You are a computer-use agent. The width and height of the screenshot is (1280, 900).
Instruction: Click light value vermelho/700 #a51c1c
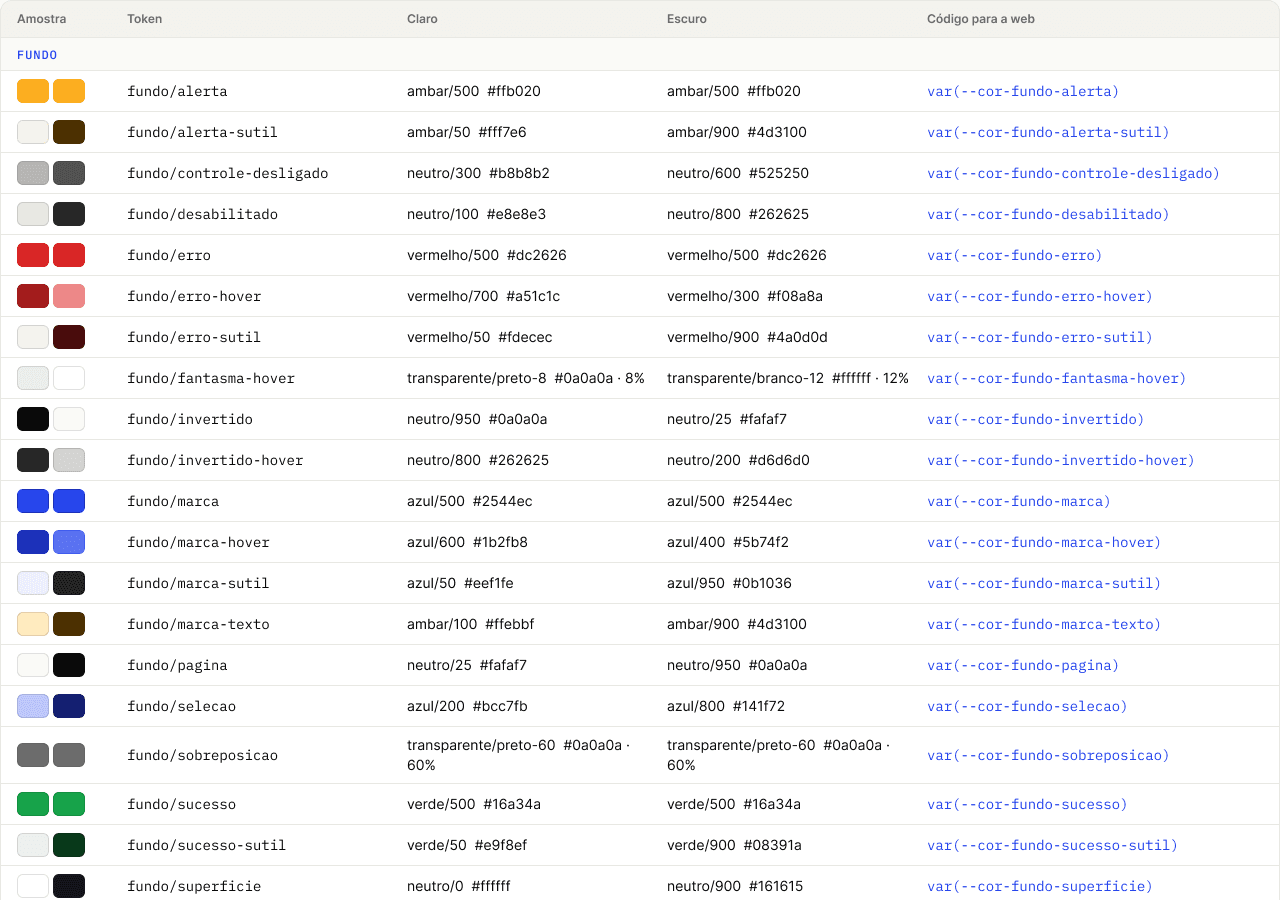[484, 296]
